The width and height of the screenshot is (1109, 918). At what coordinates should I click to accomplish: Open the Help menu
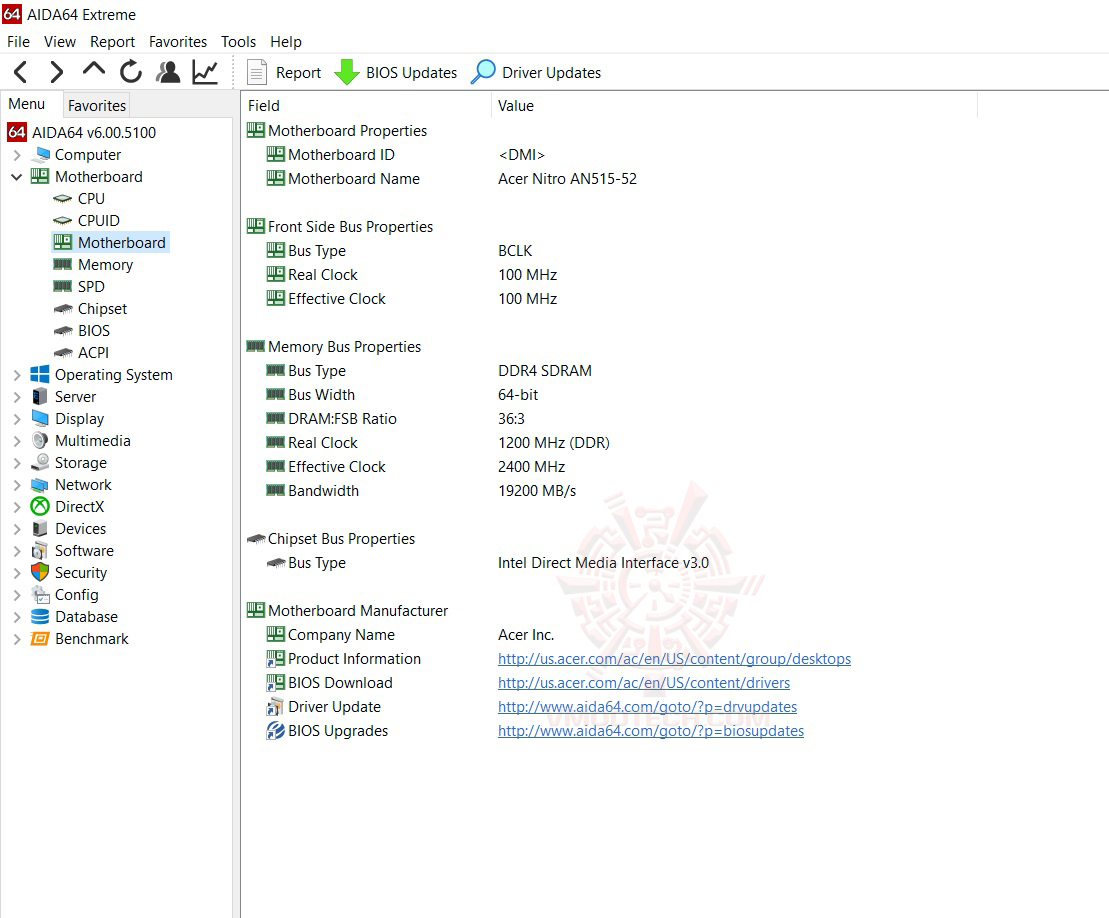(x=286, y=42)
